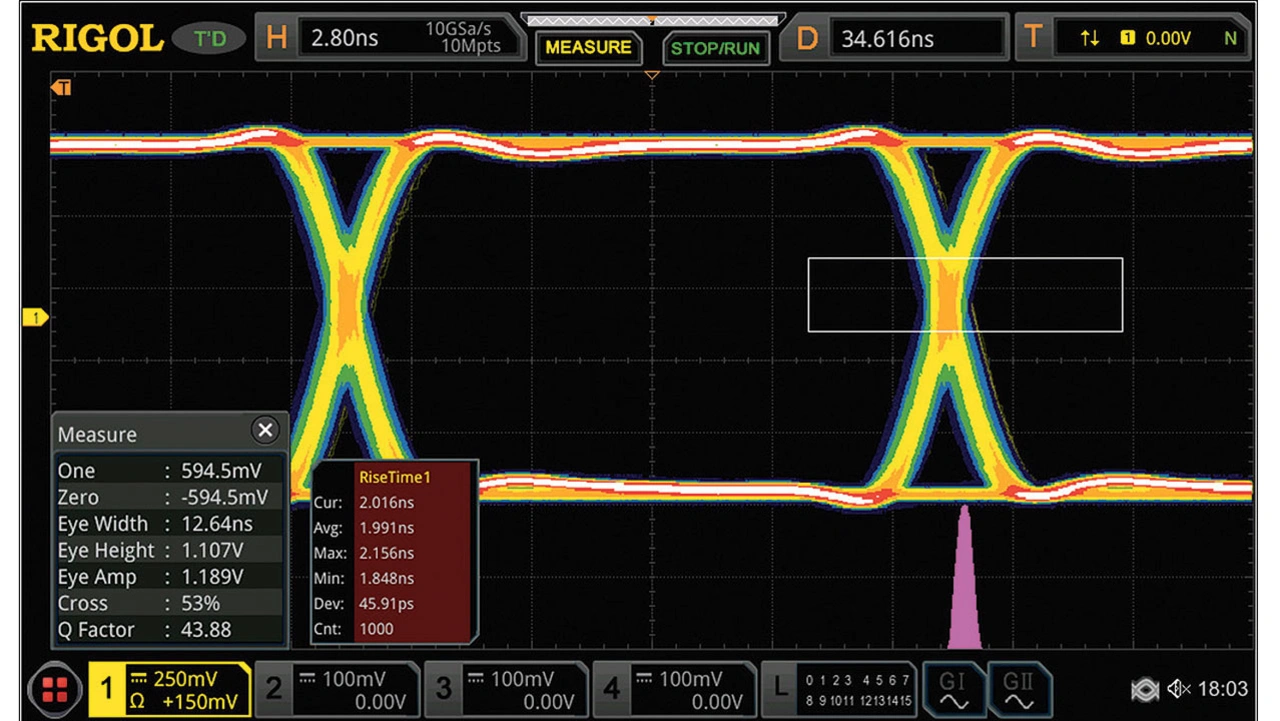Click the network connection status icon
The height and width of the screenshot is (721, 1280).
[x=1145, y=689]
